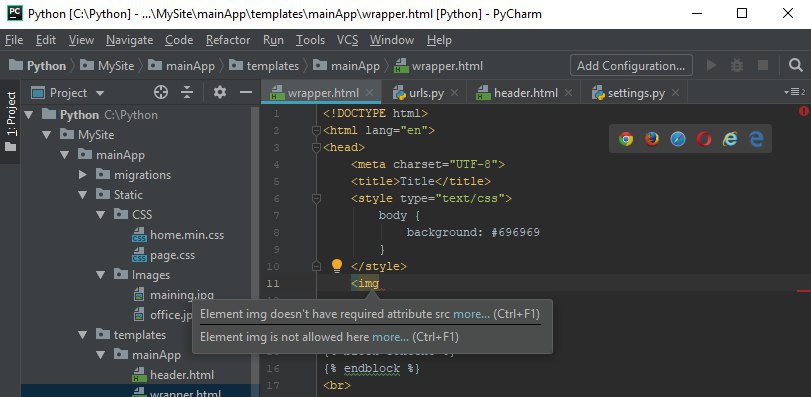Collapse the Static folder
This screenshot has height=397, width=811.
[x=83, y=195]
